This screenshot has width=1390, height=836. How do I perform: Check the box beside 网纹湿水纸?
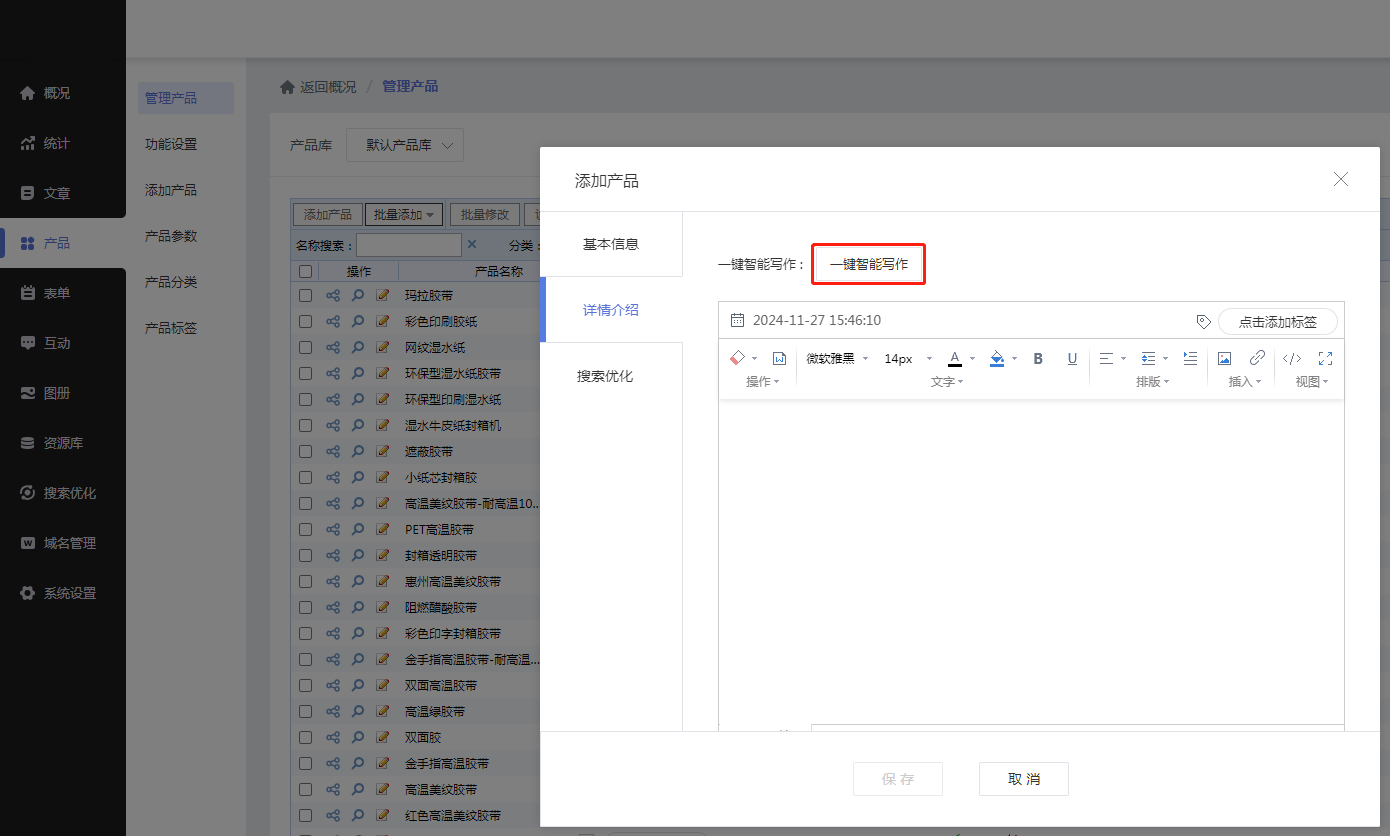click(x=306, y=348)
